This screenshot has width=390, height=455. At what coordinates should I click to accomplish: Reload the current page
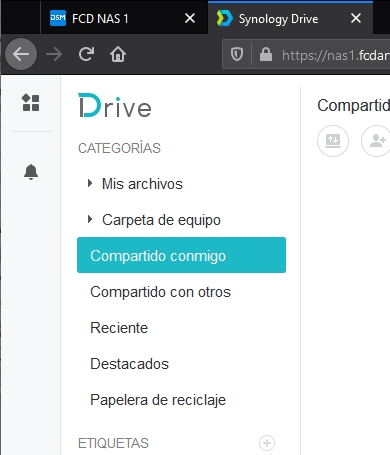tap(86, 54)
